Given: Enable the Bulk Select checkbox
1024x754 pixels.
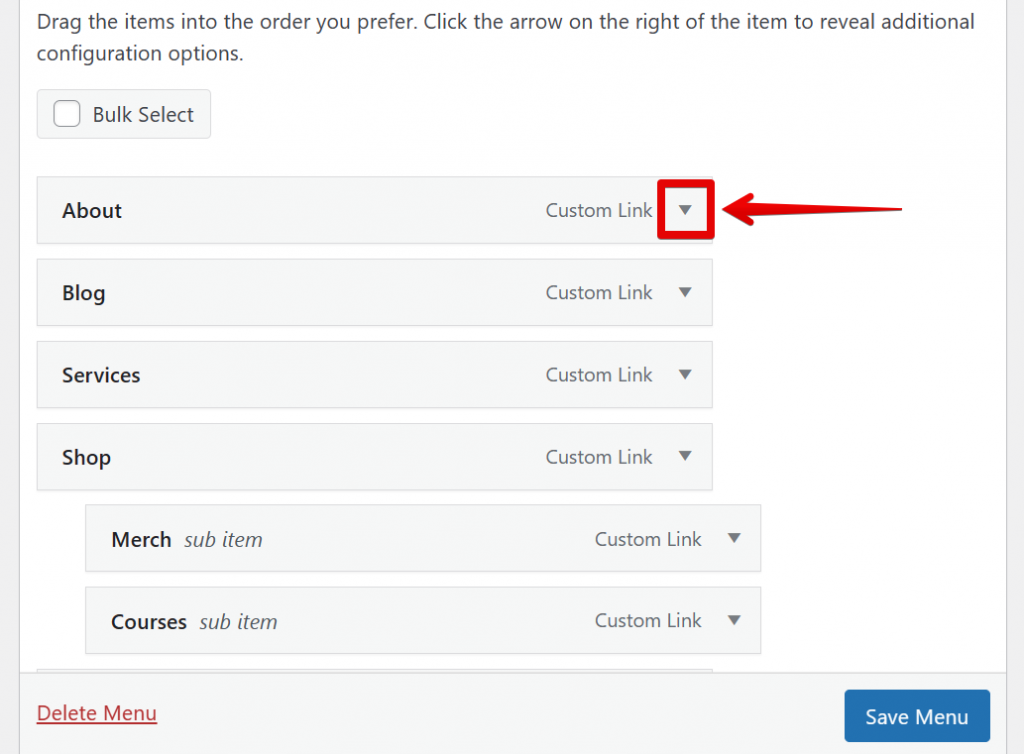Looking at the screenshot, I should click(66, 114).
